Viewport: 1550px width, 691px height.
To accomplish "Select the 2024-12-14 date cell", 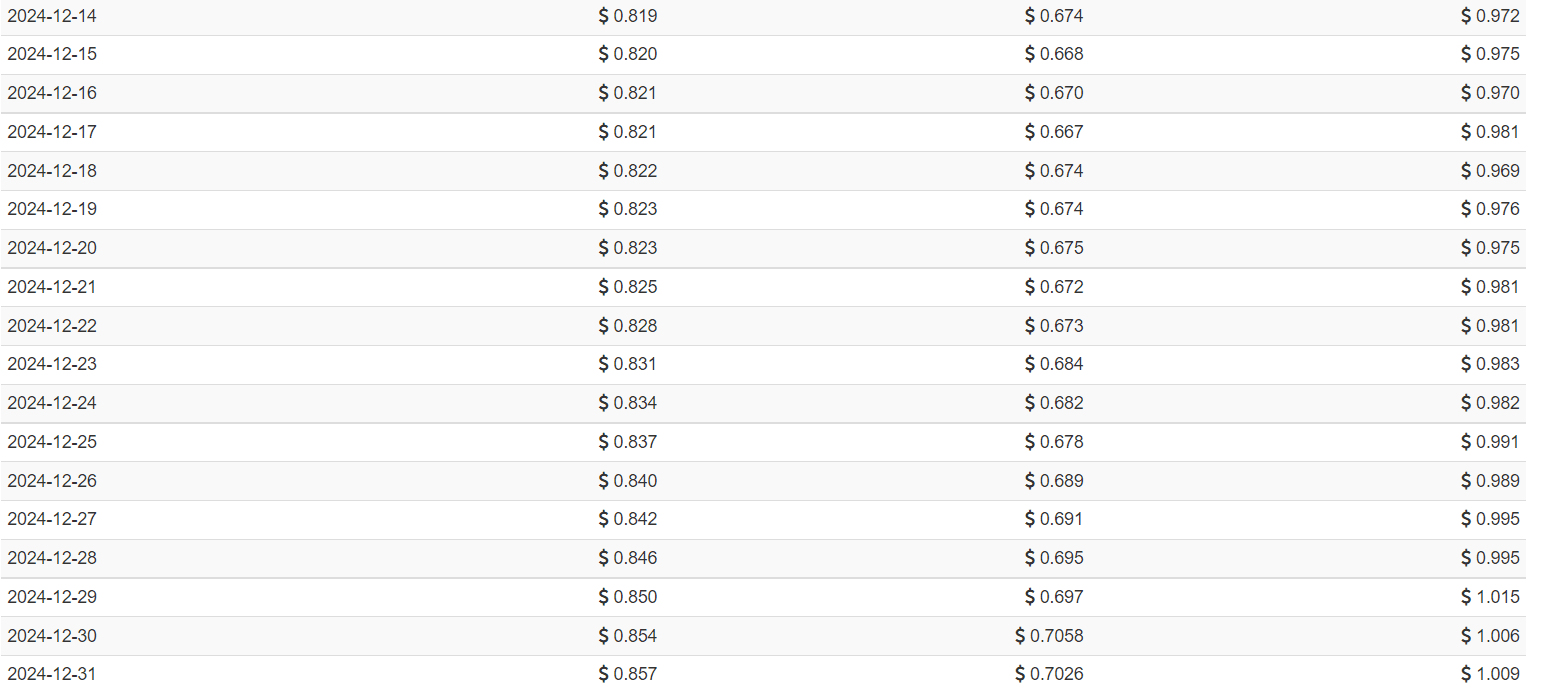I will pos(52,16).
